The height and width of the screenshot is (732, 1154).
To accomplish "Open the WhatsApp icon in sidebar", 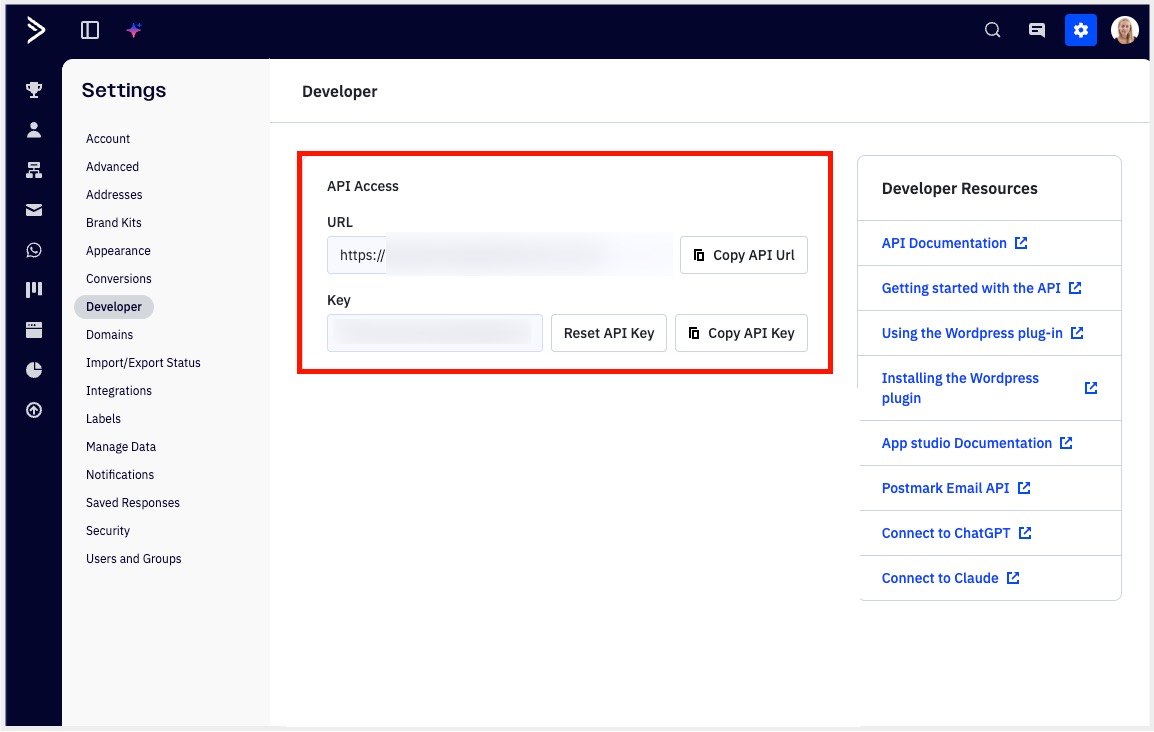I will tap(34, 250).
